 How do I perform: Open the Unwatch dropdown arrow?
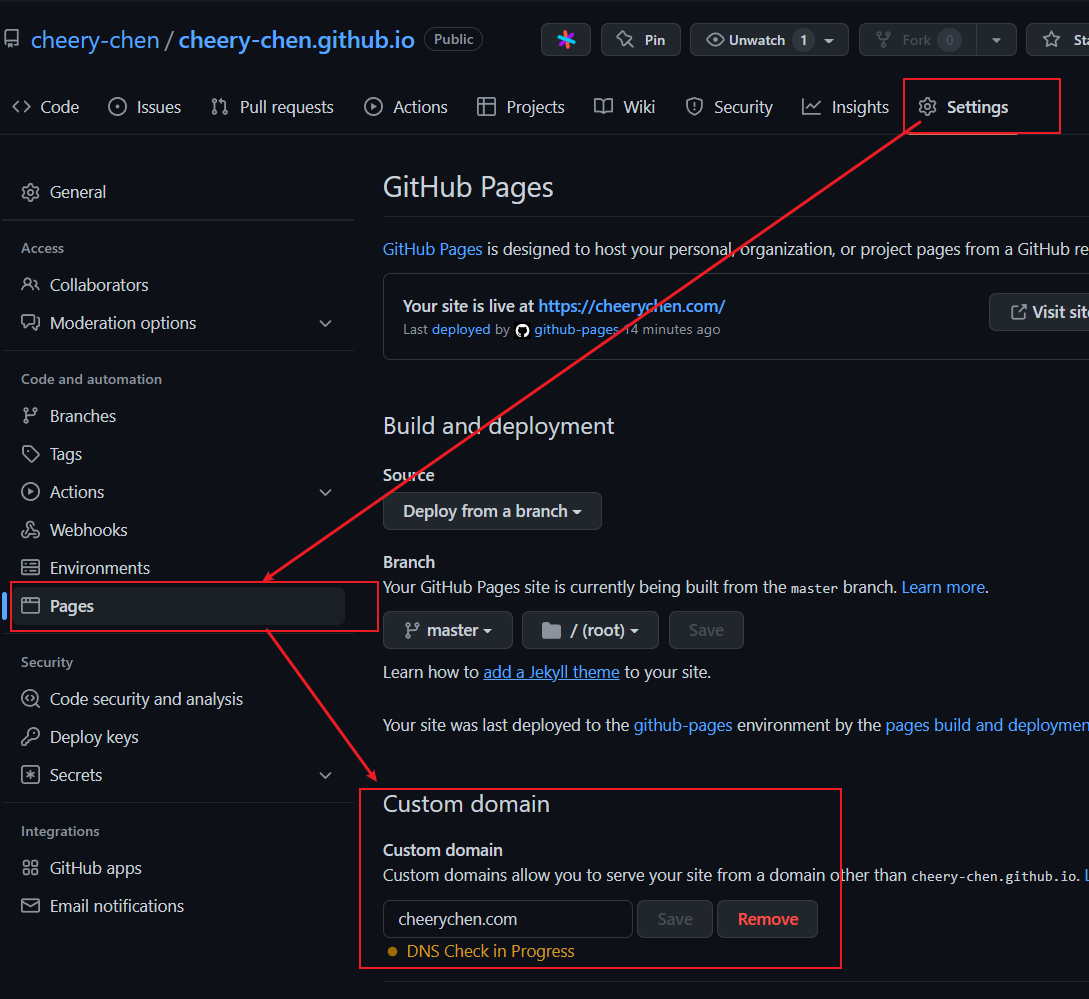[829, 41]
